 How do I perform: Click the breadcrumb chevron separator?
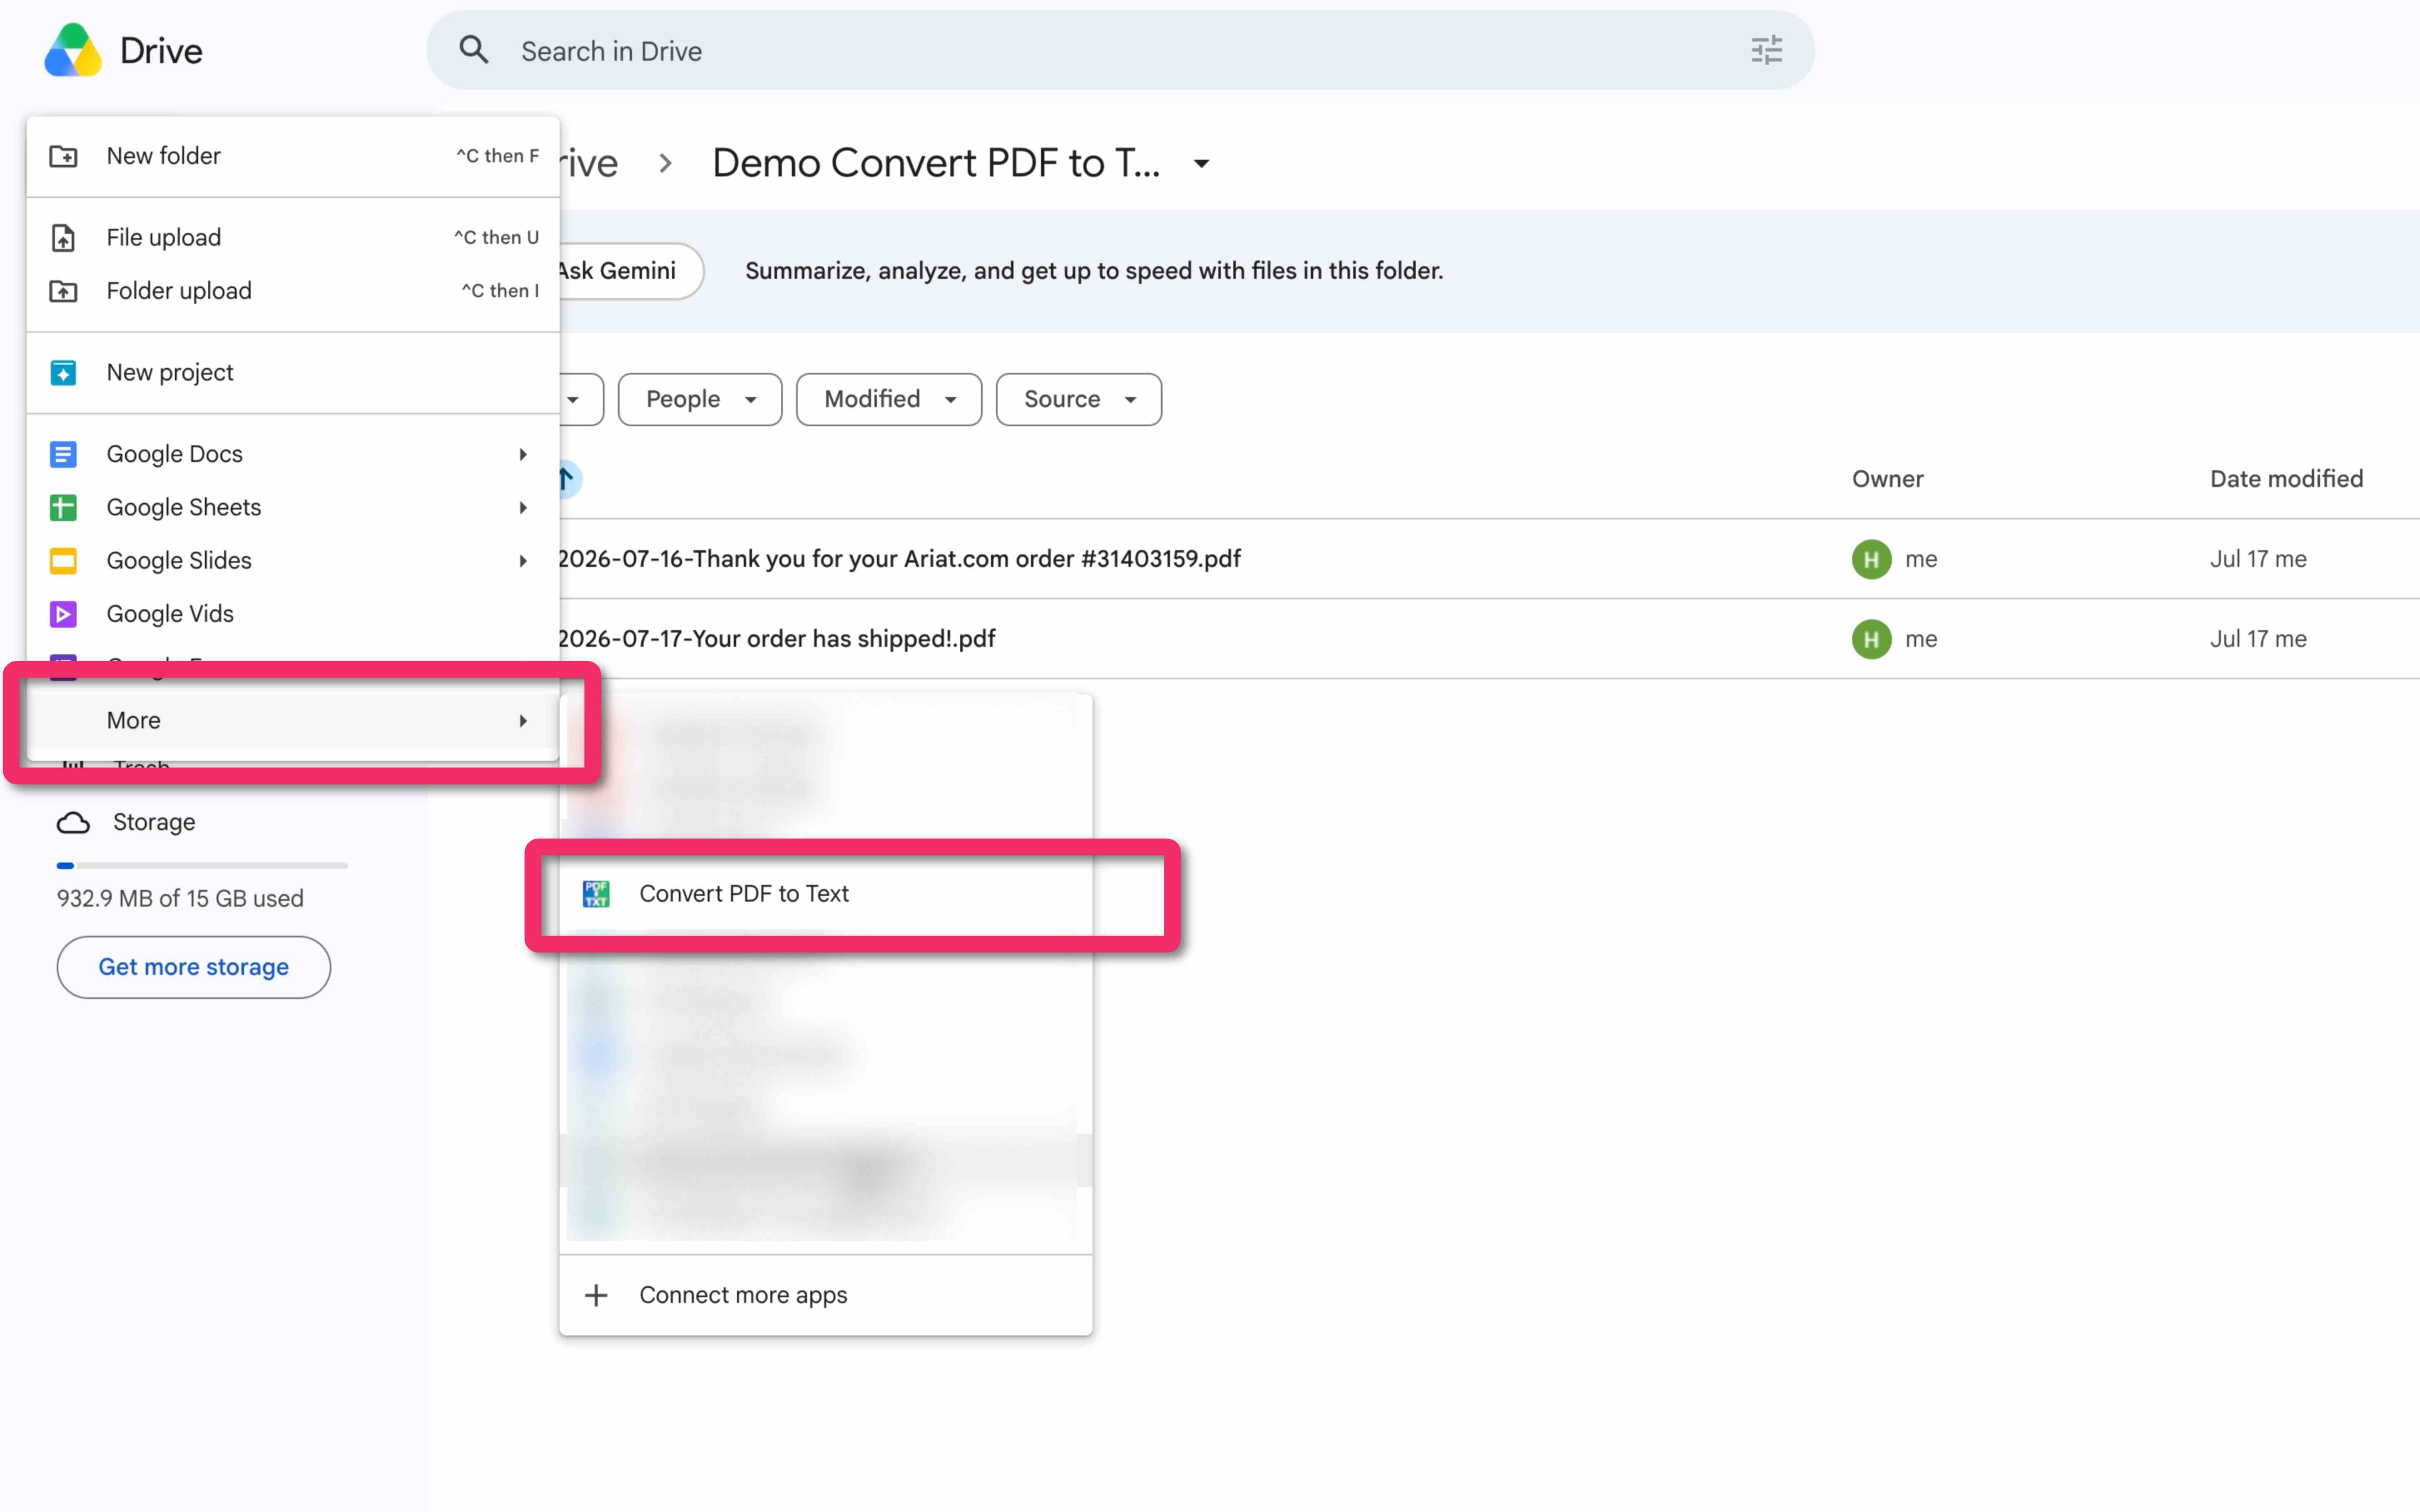(666, 163)
